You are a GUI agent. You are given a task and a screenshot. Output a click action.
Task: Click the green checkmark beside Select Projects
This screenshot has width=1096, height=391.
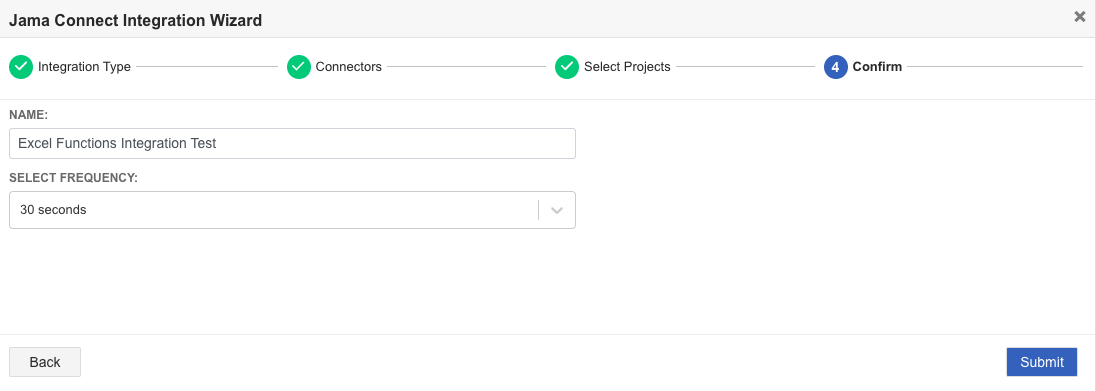tap(567, 67)
